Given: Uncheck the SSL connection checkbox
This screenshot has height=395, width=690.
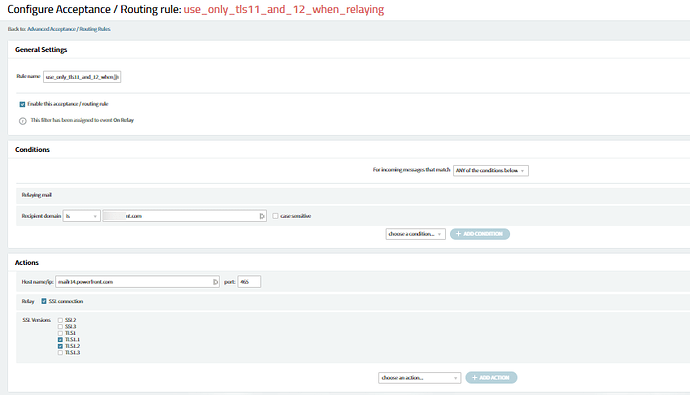Looking at the screenshot, I should coord(44,301).
